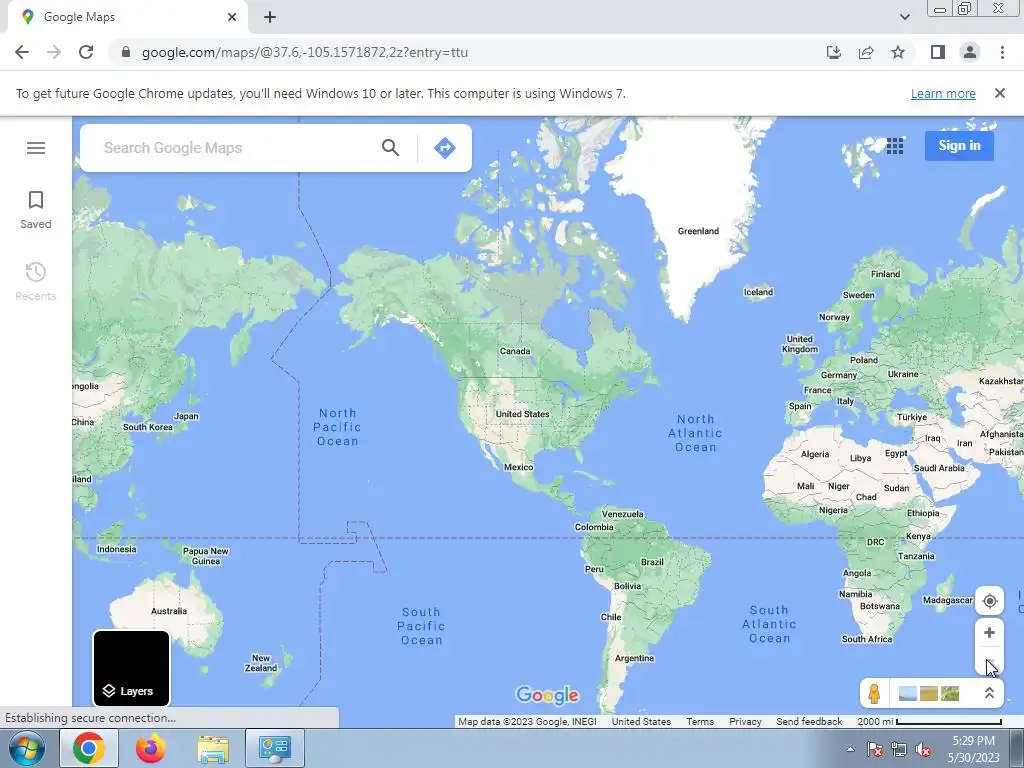Open the Saved places panel
Screen dimensions: 1024x768
point(36,210)
